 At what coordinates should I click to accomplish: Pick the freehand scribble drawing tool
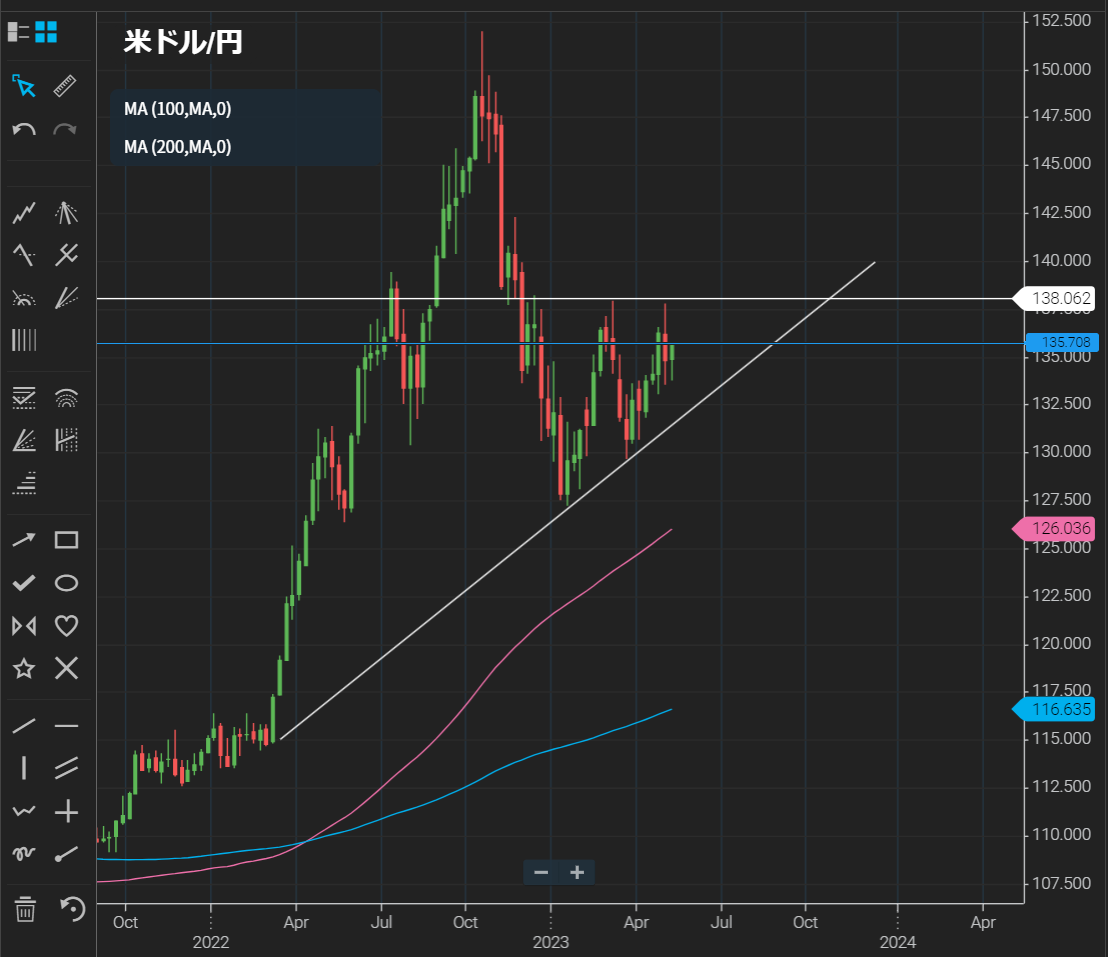(24, 853)
